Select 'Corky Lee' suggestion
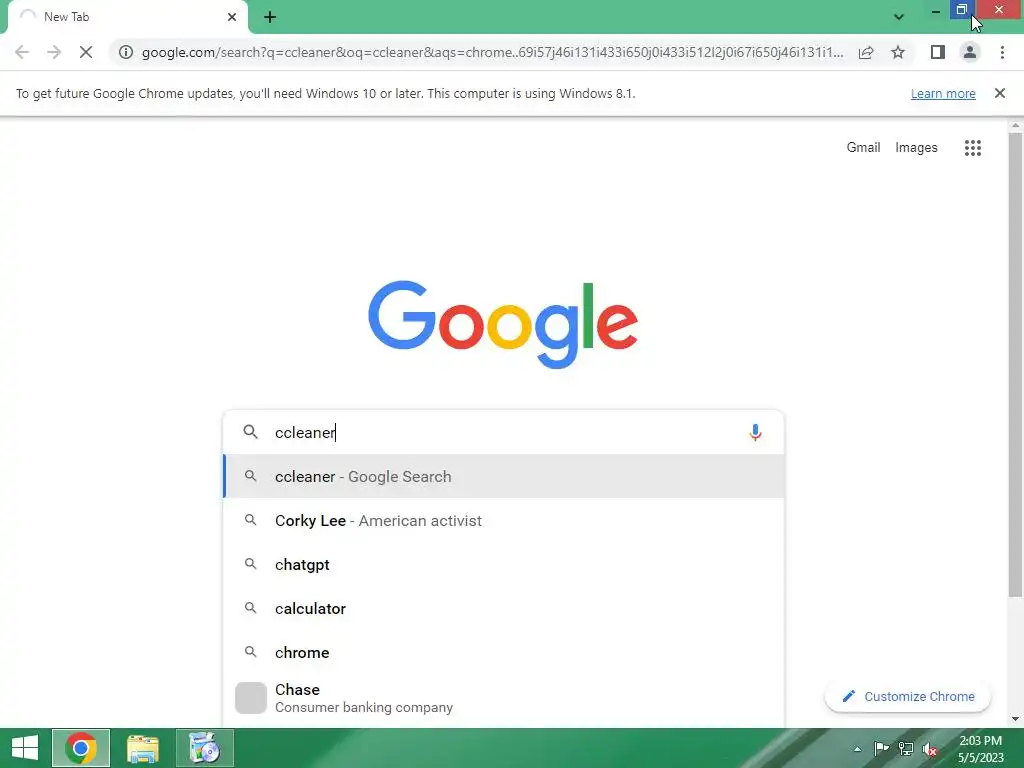 504,520
